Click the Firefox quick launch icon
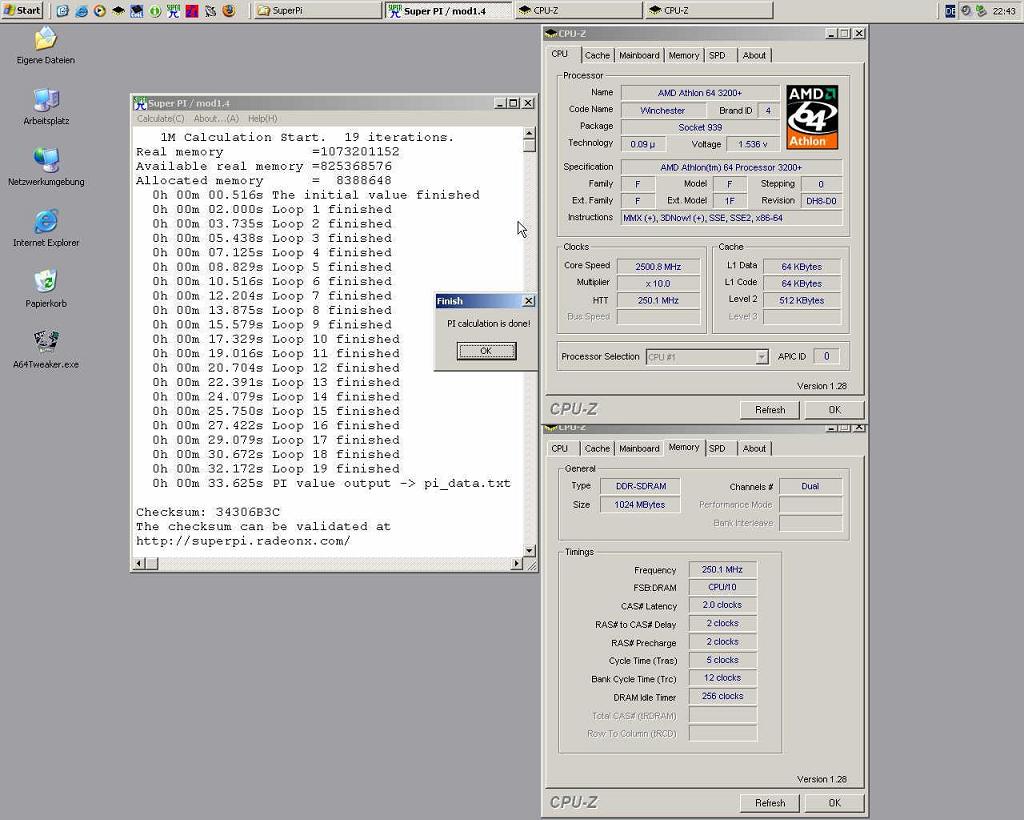Image resolution: width=1024 pixels, height=820 pixels. tap(229, 10)
